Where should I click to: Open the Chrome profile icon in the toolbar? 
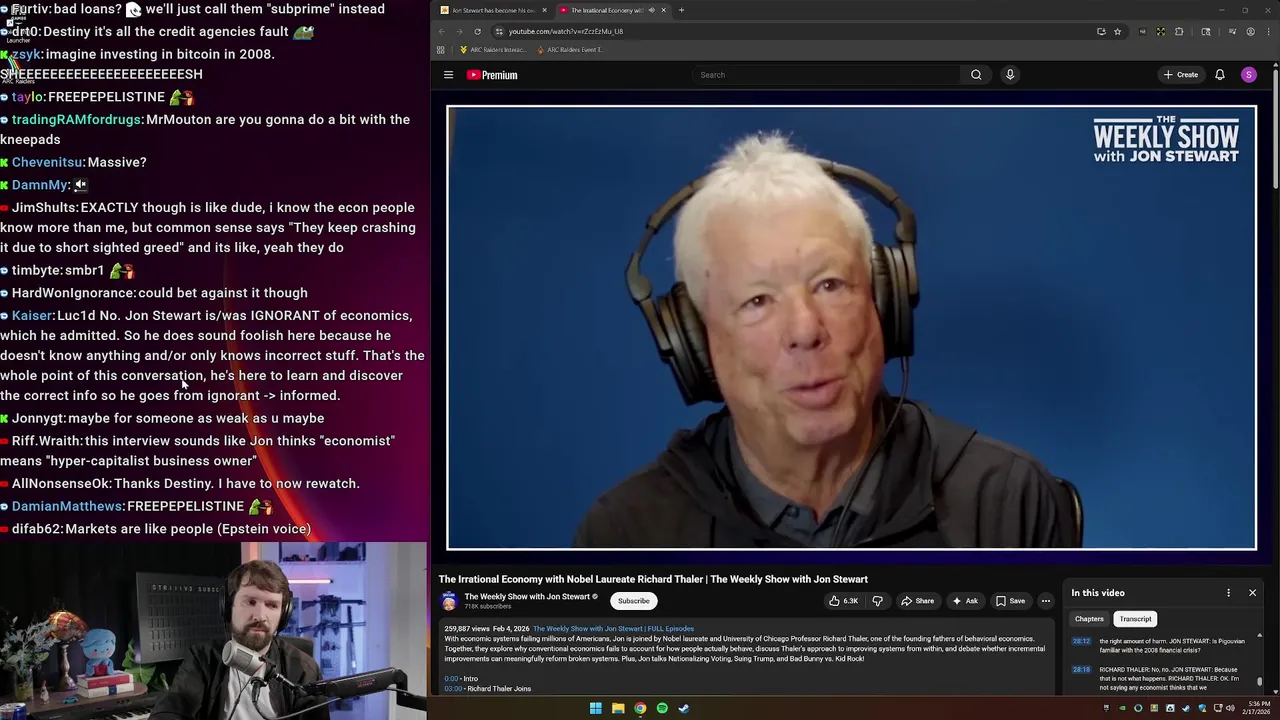point(1250,31)
